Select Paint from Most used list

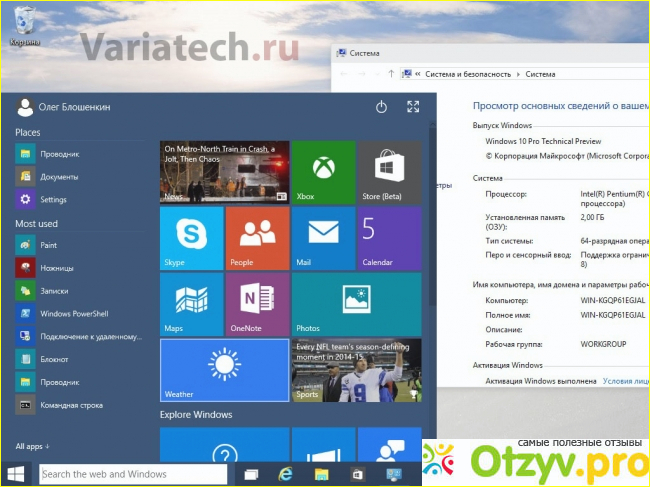[48, 245]
